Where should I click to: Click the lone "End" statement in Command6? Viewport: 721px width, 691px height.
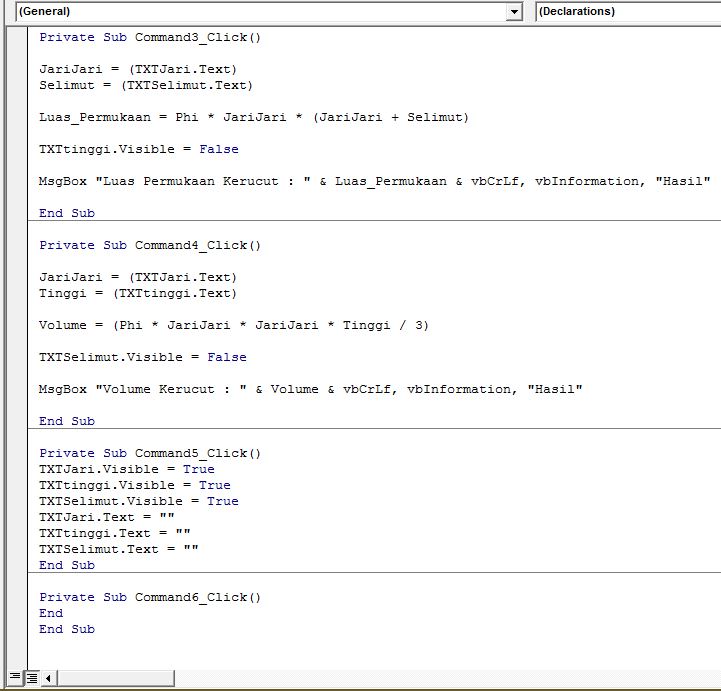[x=51, y=613]
